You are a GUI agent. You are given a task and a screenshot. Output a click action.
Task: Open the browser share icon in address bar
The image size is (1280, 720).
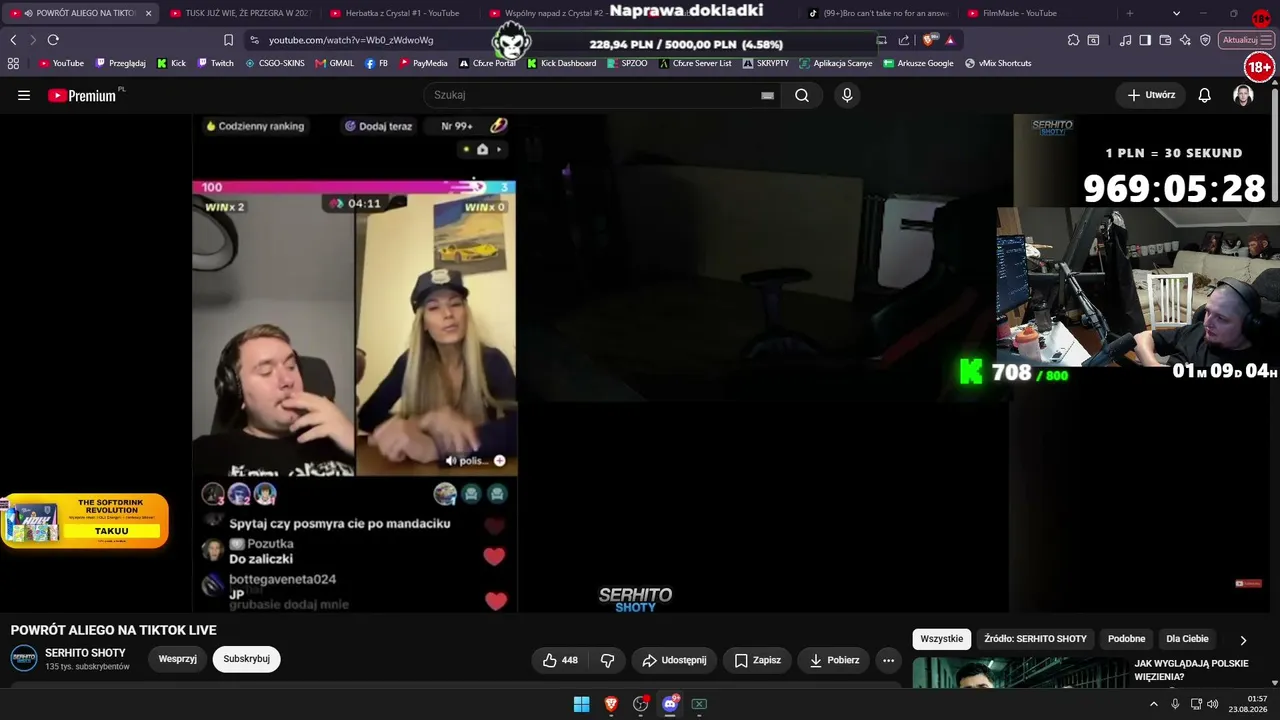(904, 40)
